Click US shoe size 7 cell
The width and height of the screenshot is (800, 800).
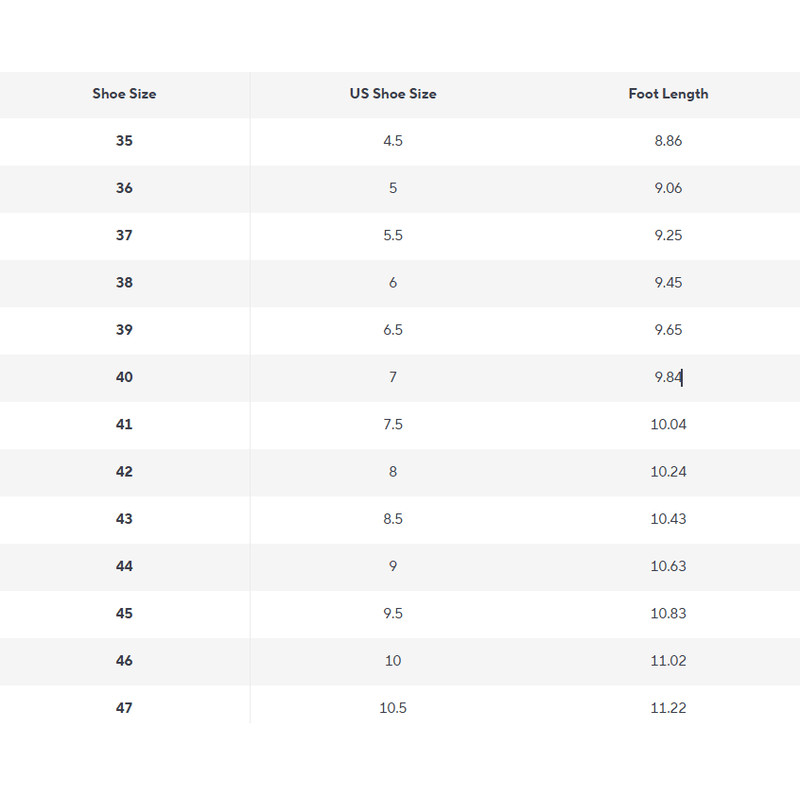(x=393, y=377)
